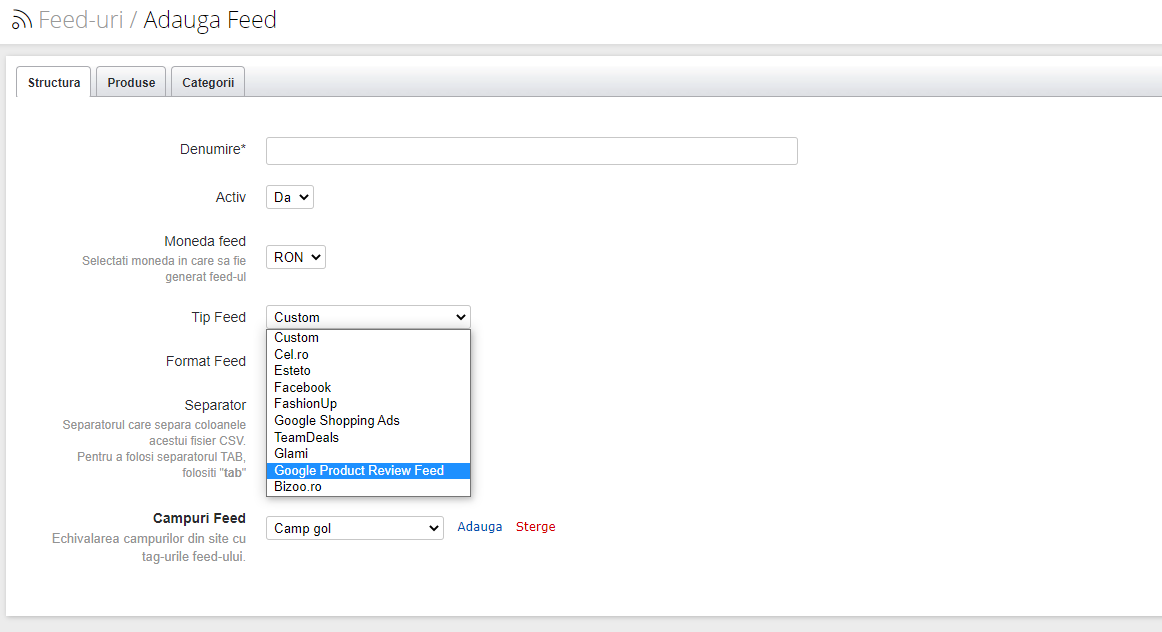1162x632 pixels.
Task: Choose Facebook feed type option
Action: (368, 387)
